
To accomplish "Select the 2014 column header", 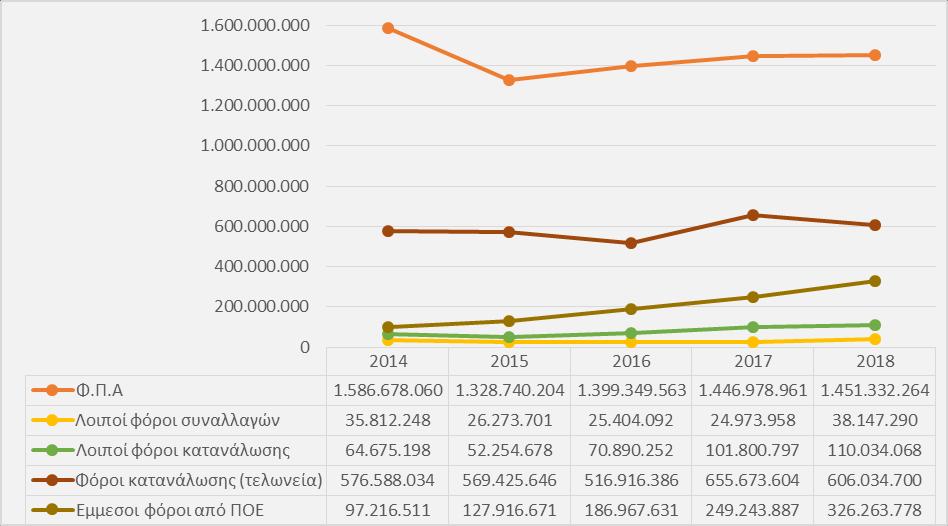I will tap(388, 362).
